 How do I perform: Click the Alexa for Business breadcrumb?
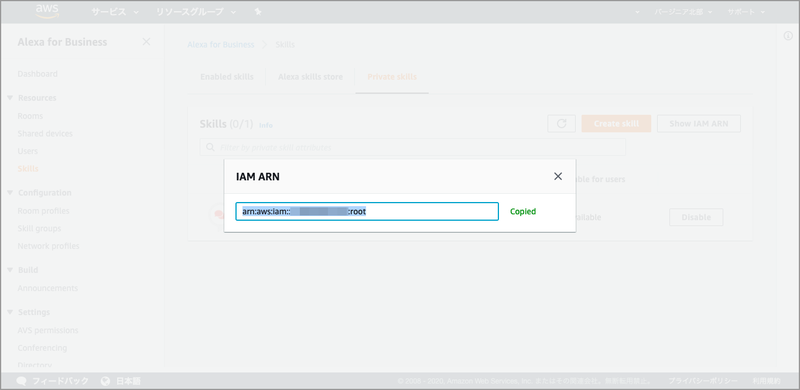coord(220,44)
